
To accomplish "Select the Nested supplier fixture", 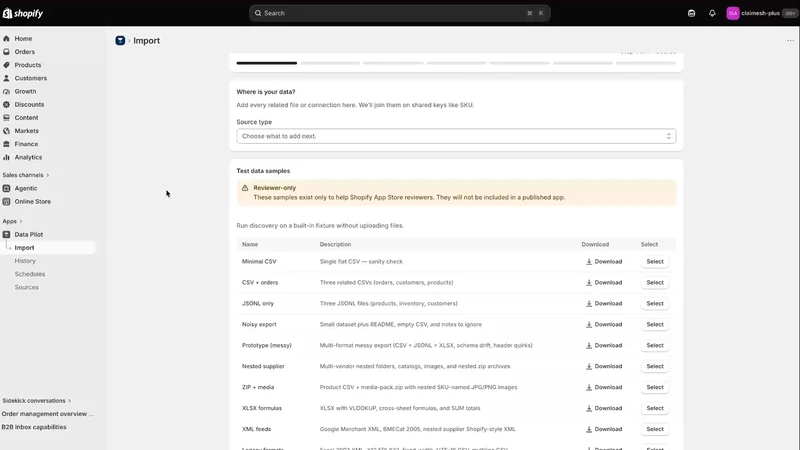I will coord(655,366).
